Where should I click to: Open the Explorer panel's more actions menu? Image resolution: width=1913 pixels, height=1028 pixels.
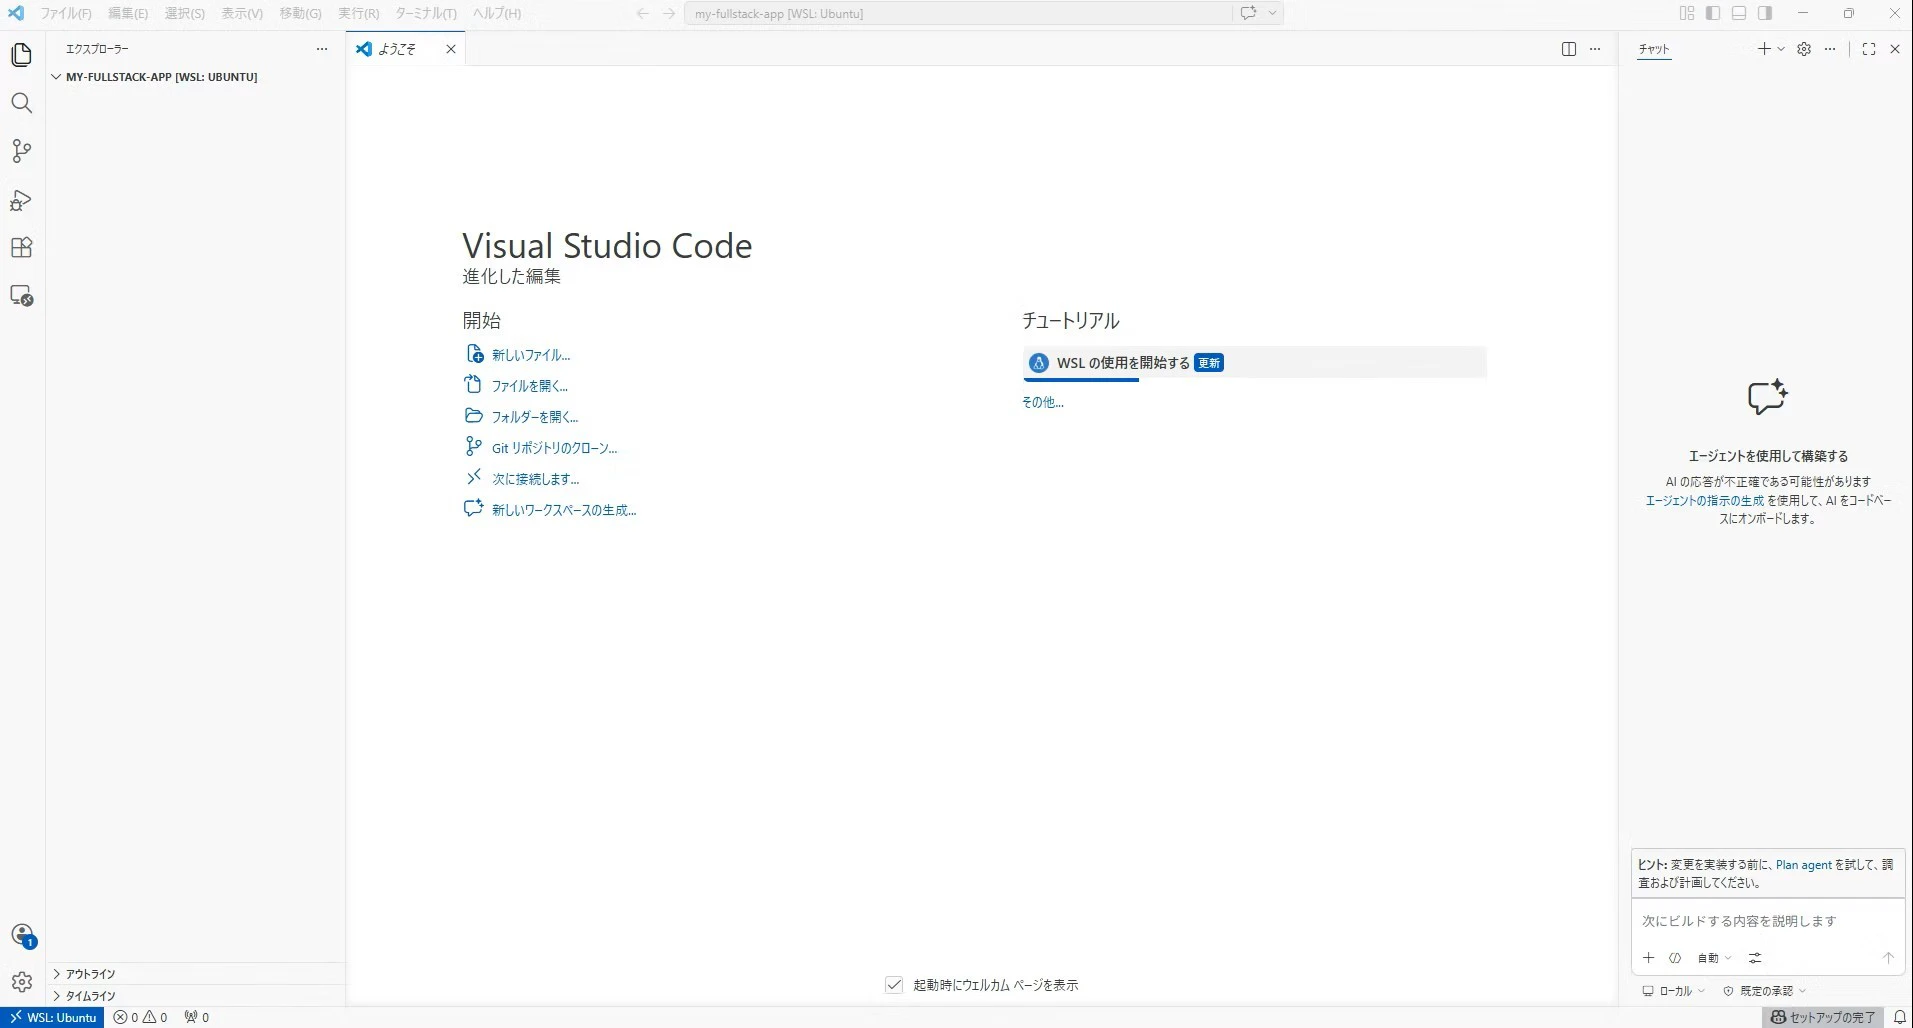pyautogui.click(x=322, y=49)
